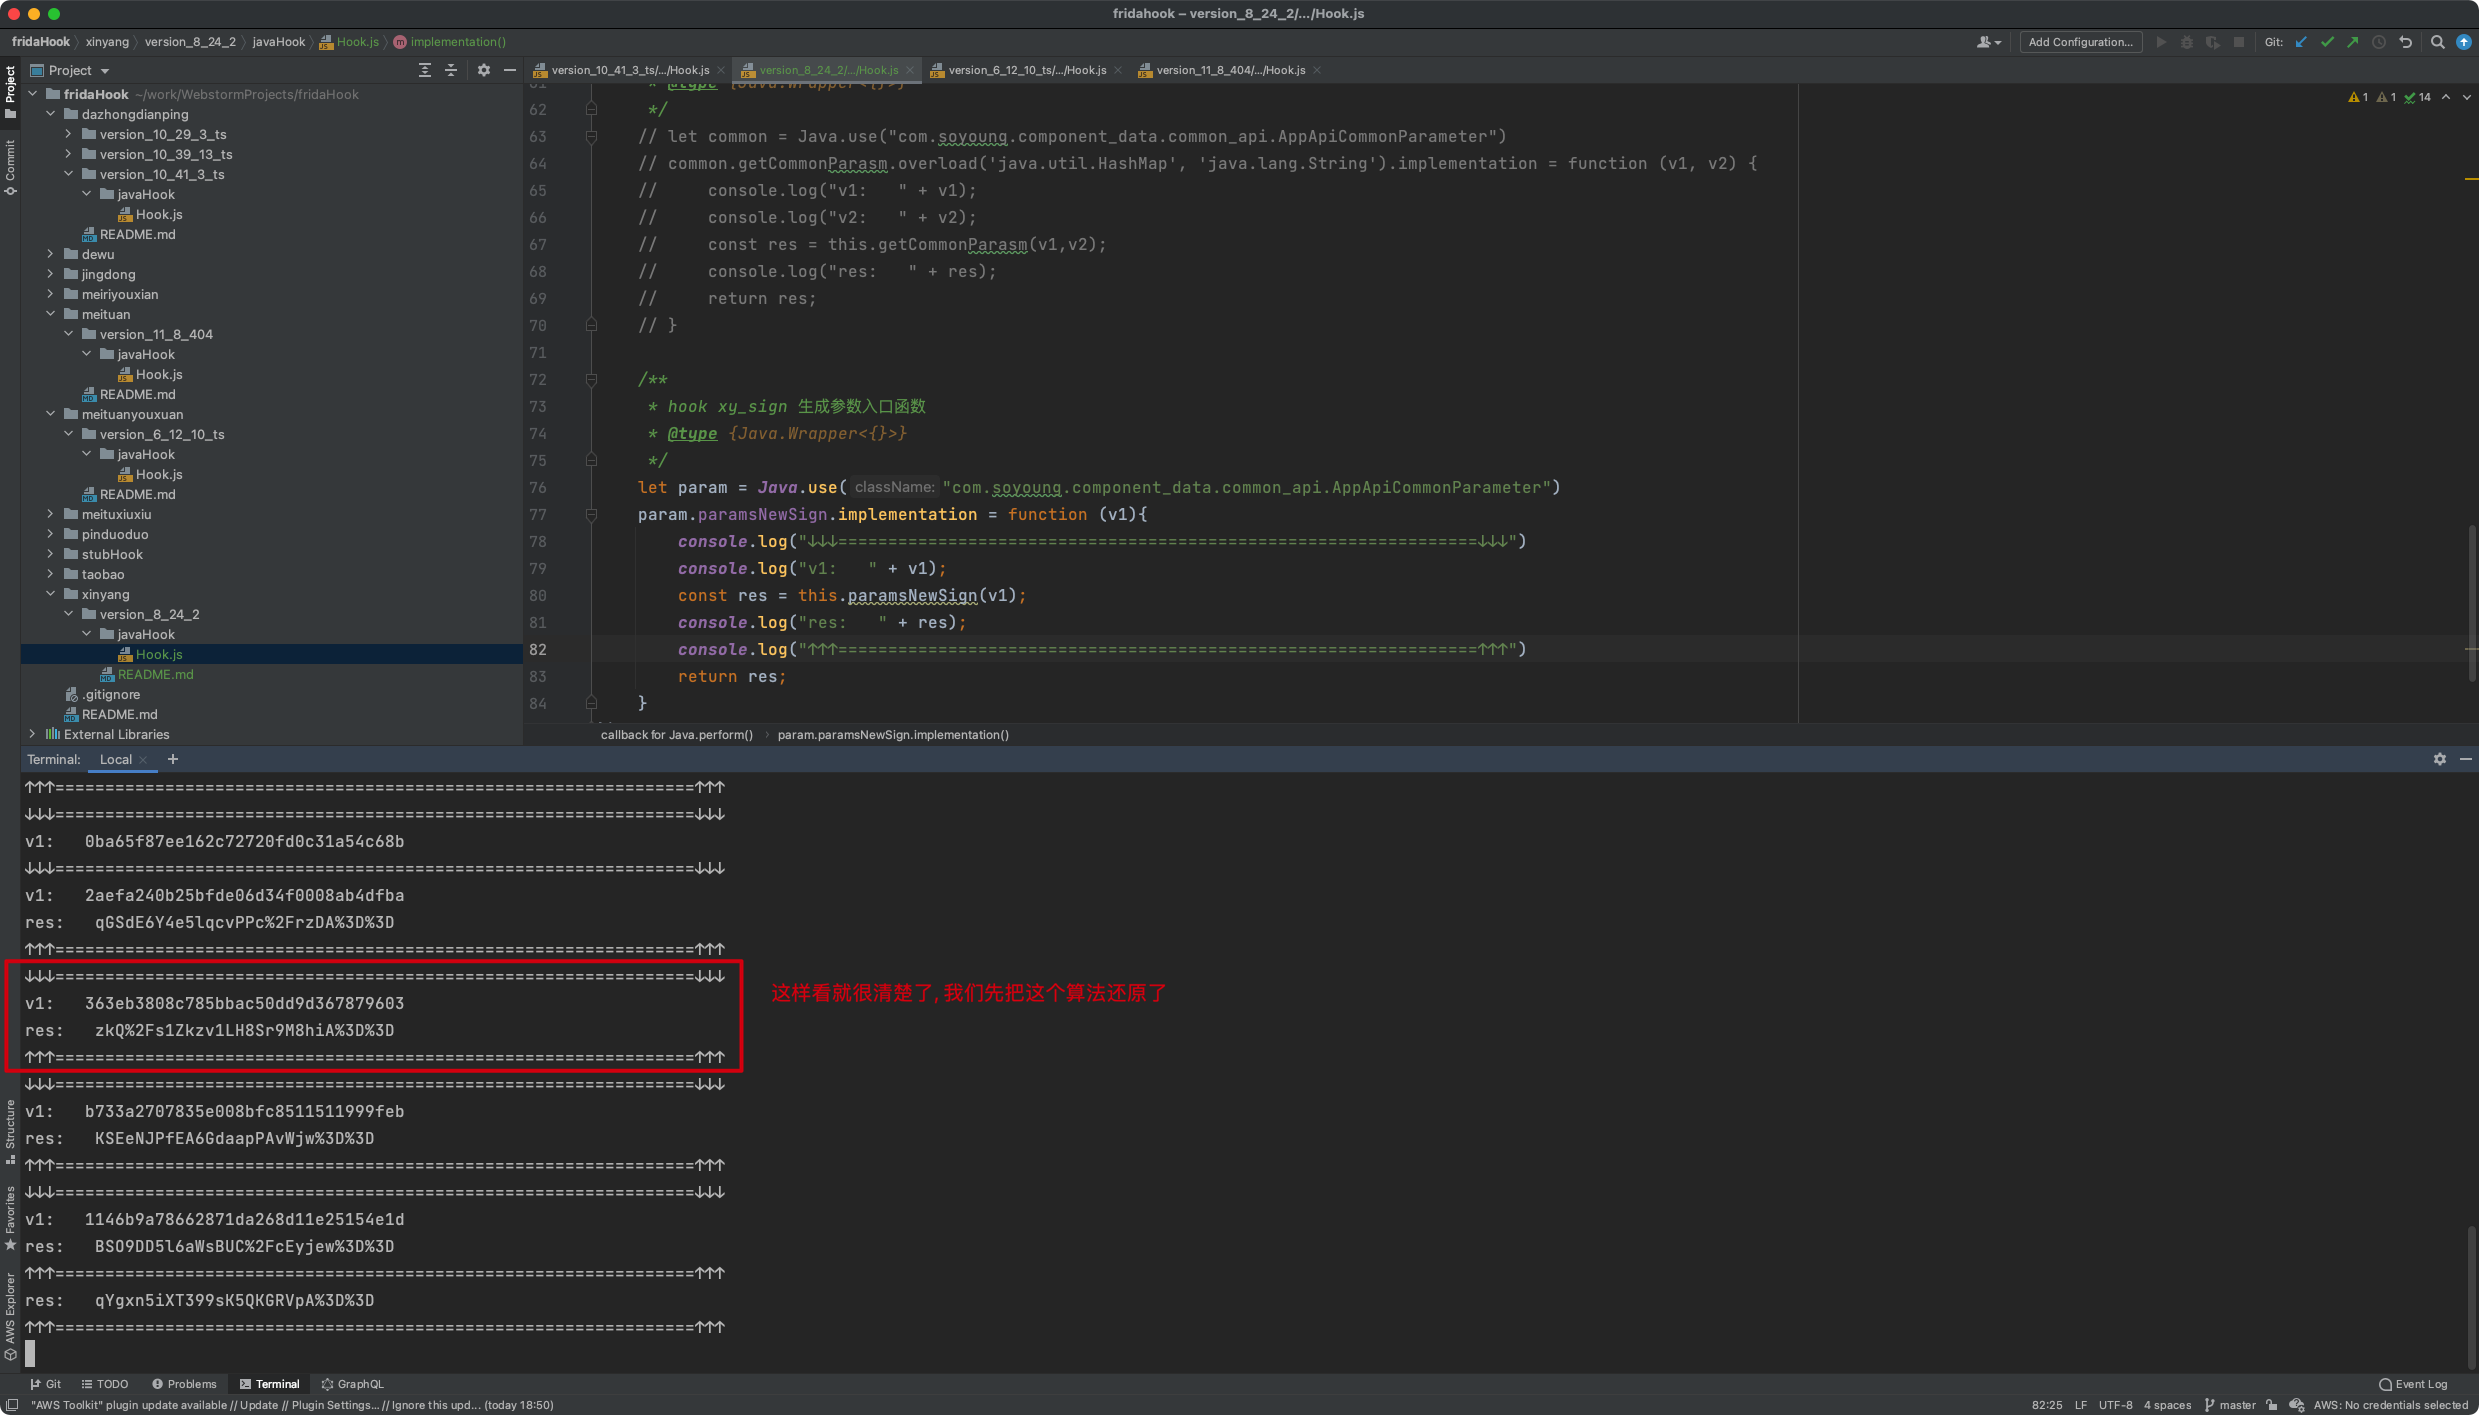Switch to version_11_8_404 Hook.js tab
This screenshot has width=2479, height=1415.
point(1230,70)
